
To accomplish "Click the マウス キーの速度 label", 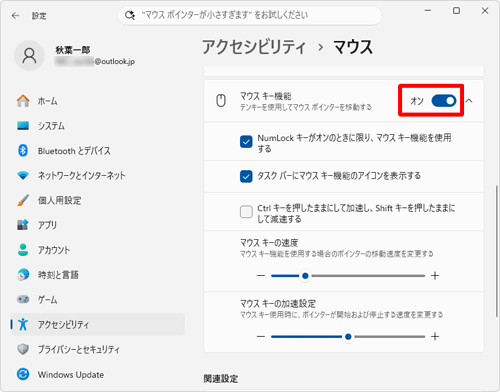I will (x=269, y=243).
